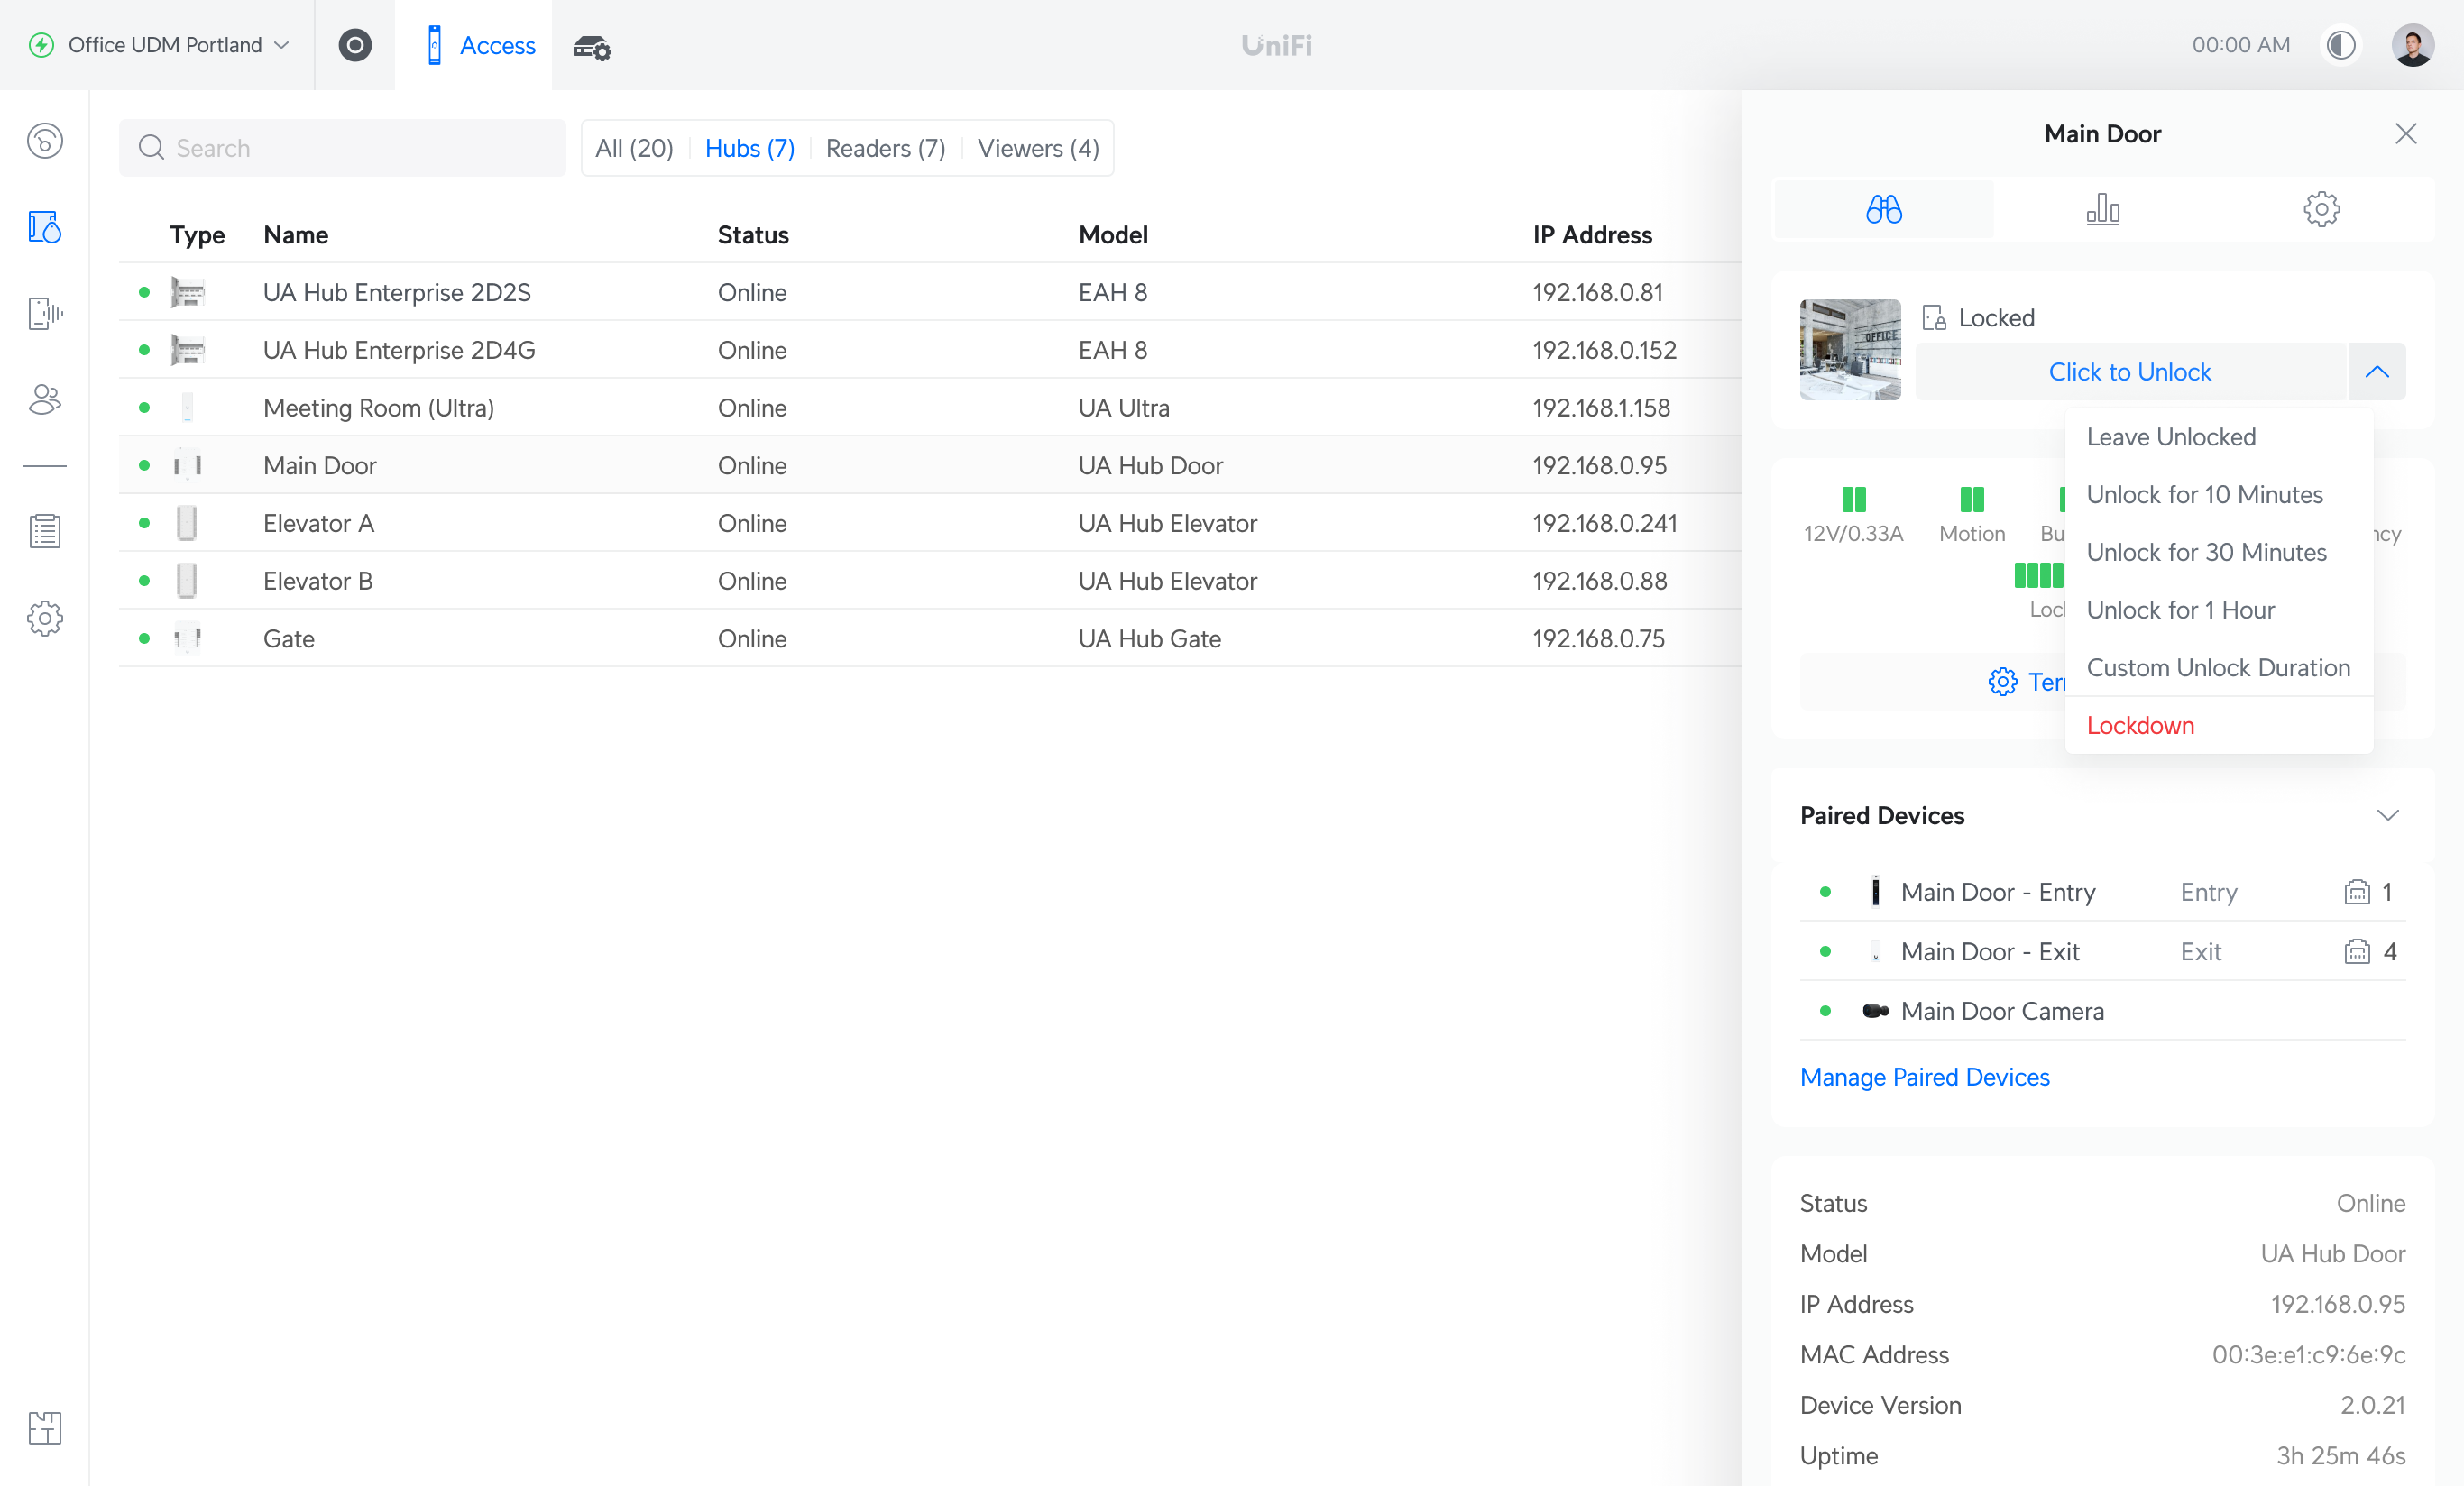
Task: Click the Uptime value 3h 25m 46s
Action: [x=2340, y=1456]
